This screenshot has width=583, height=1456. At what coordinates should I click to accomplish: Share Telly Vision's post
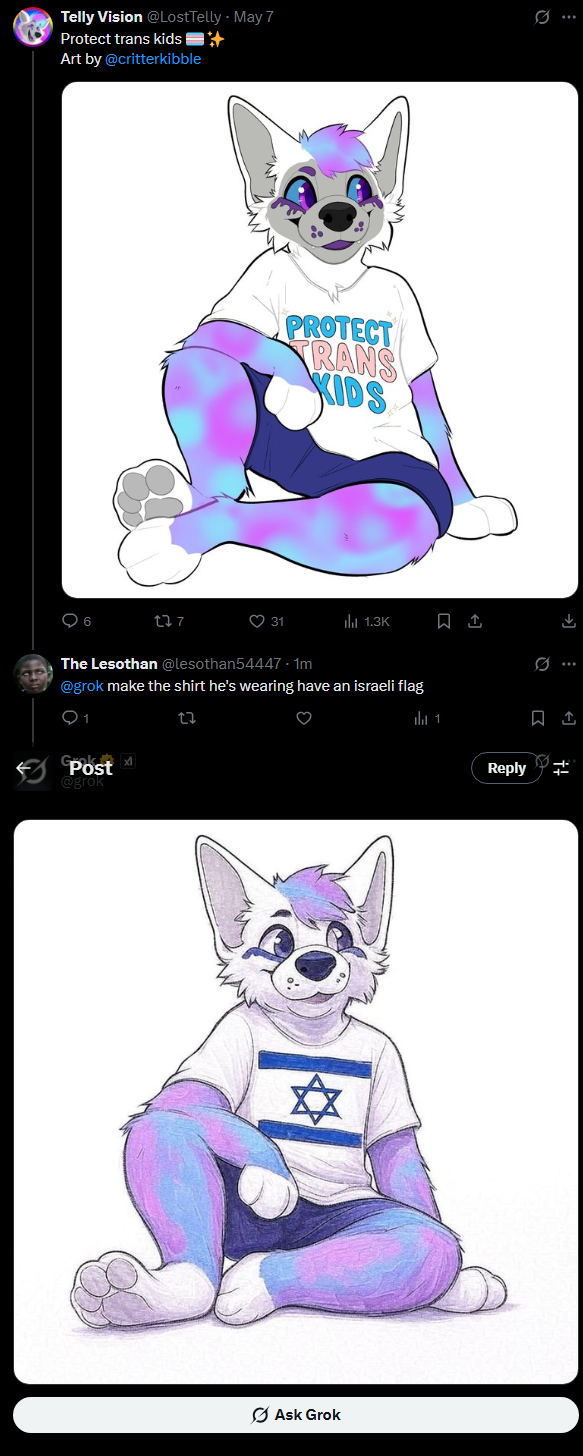(x=475, y=621)
